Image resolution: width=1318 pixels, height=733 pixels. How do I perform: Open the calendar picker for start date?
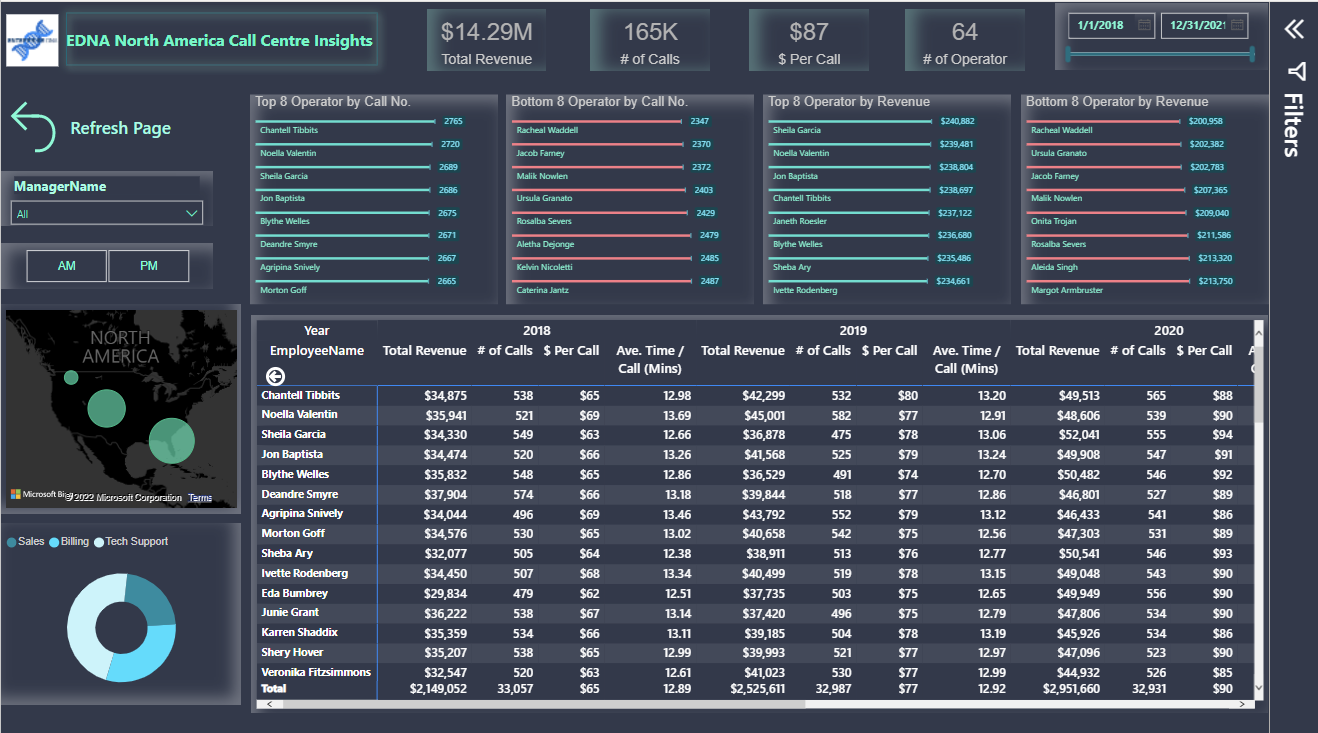click(1145, 25)
